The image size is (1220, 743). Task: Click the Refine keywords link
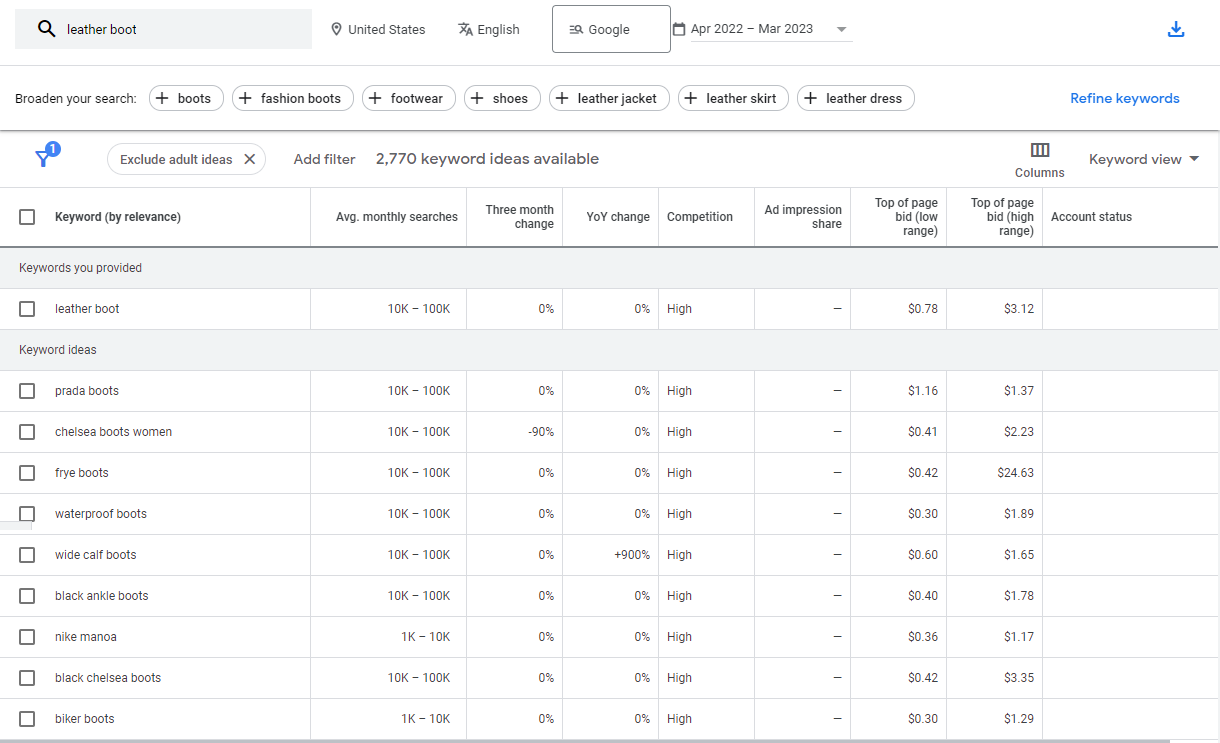click(x=1124, y=98)
